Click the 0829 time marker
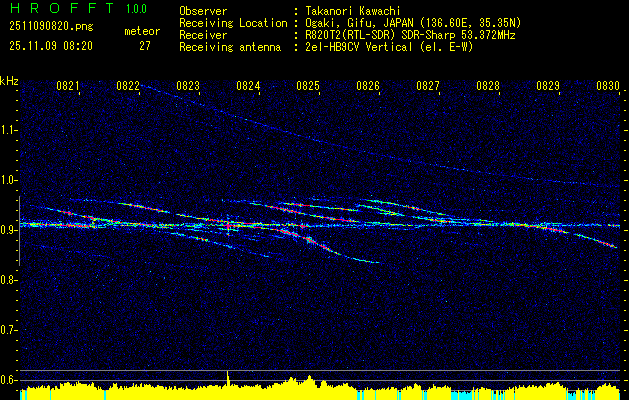 [x=548, y=85]
